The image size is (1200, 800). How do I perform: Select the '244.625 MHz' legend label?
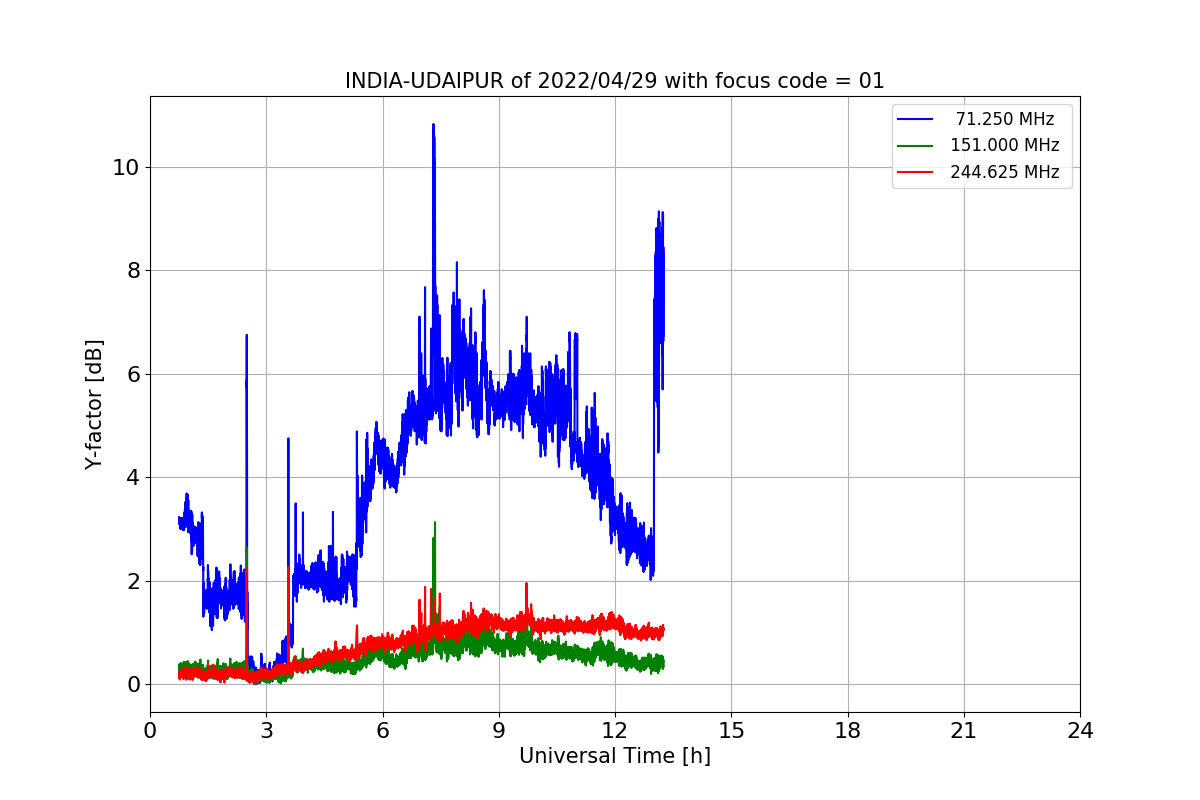pos(1004,171)
